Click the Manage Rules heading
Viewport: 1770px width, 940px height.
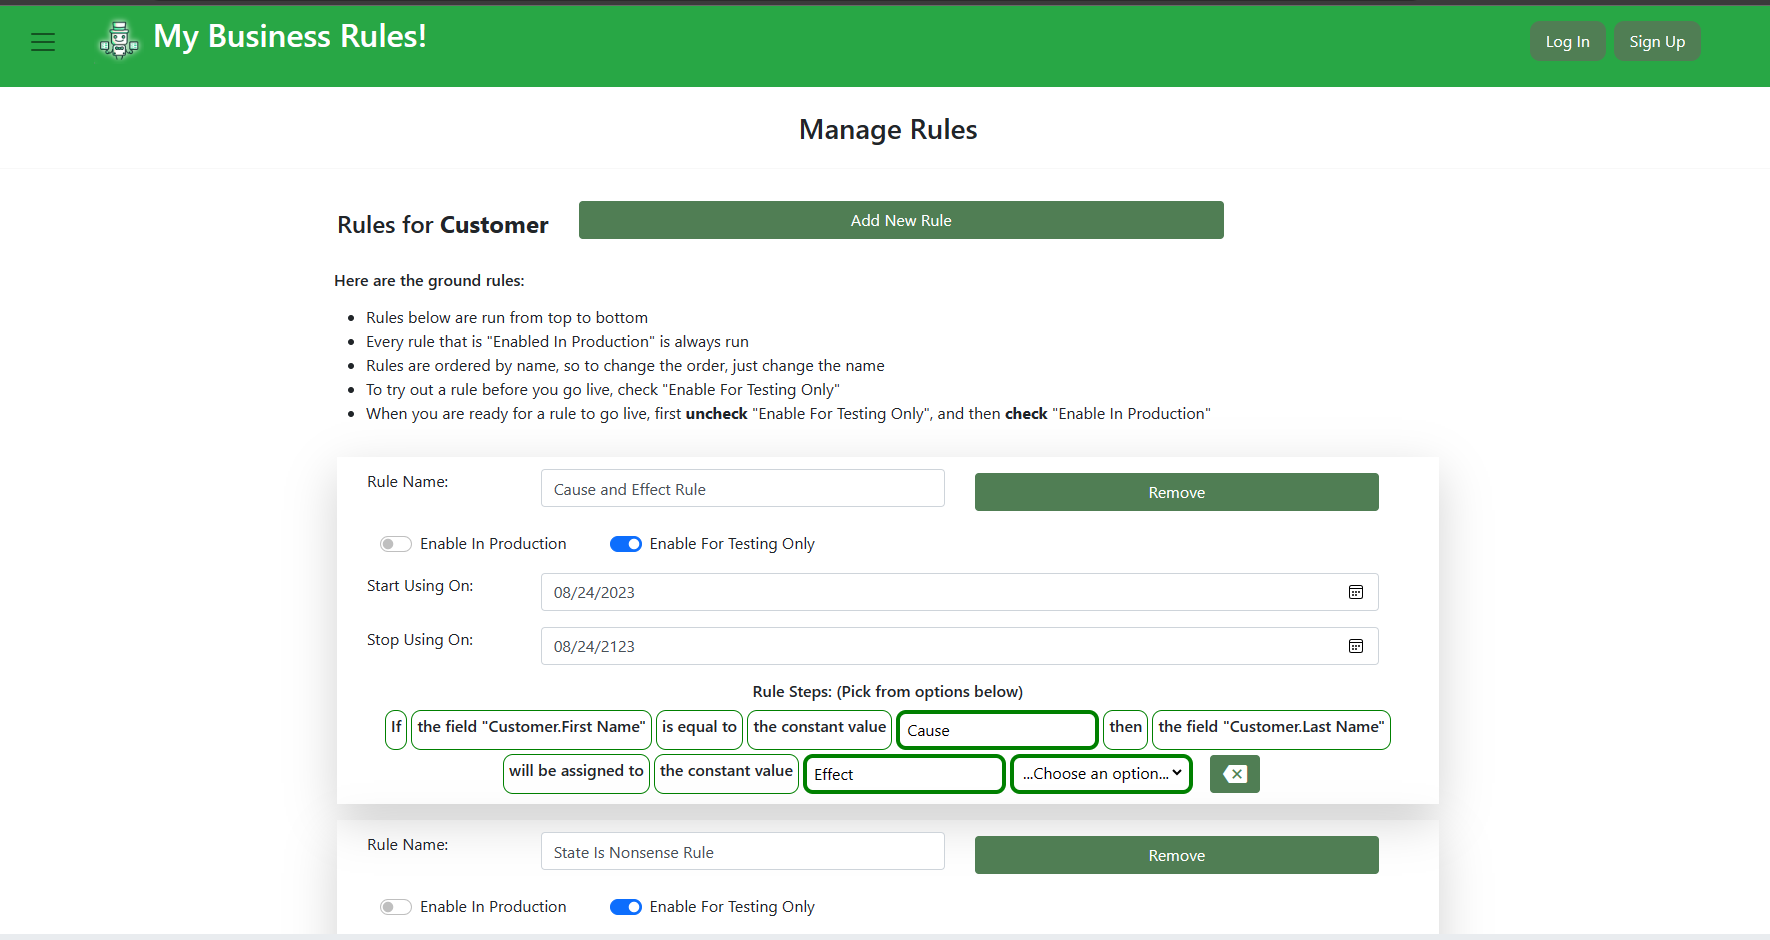888,130
